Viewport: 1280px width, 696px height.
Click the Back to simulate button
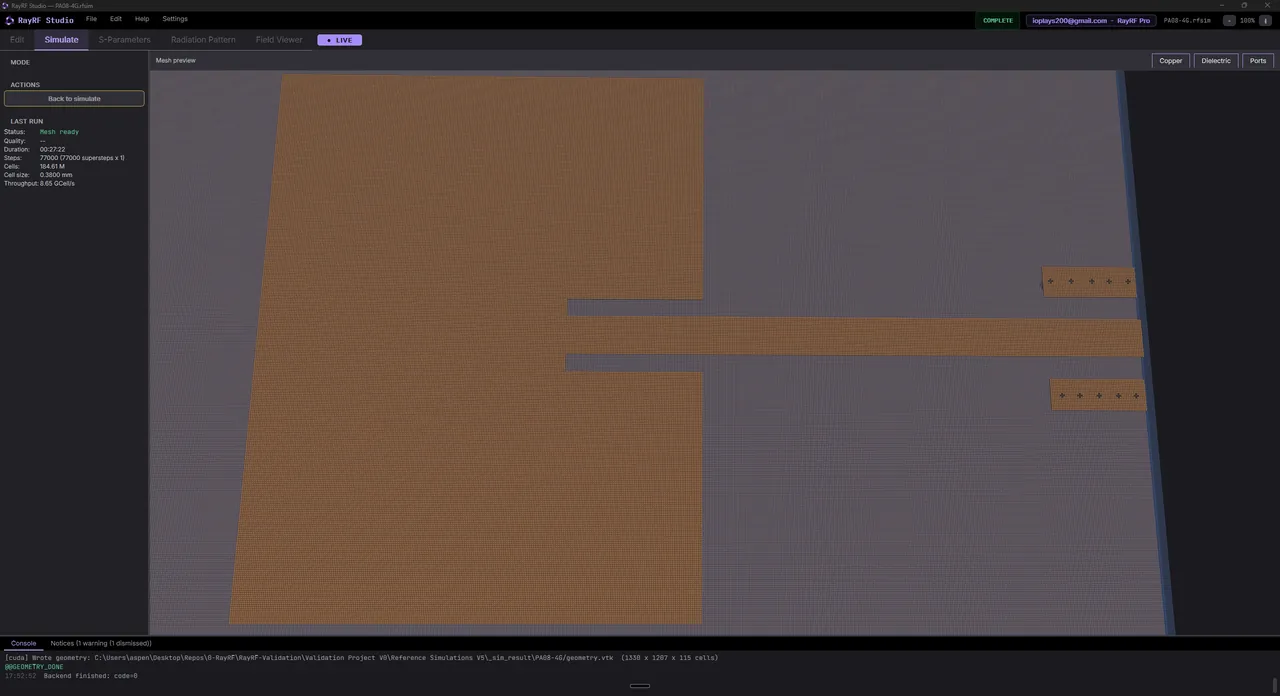tap(74, 99)
